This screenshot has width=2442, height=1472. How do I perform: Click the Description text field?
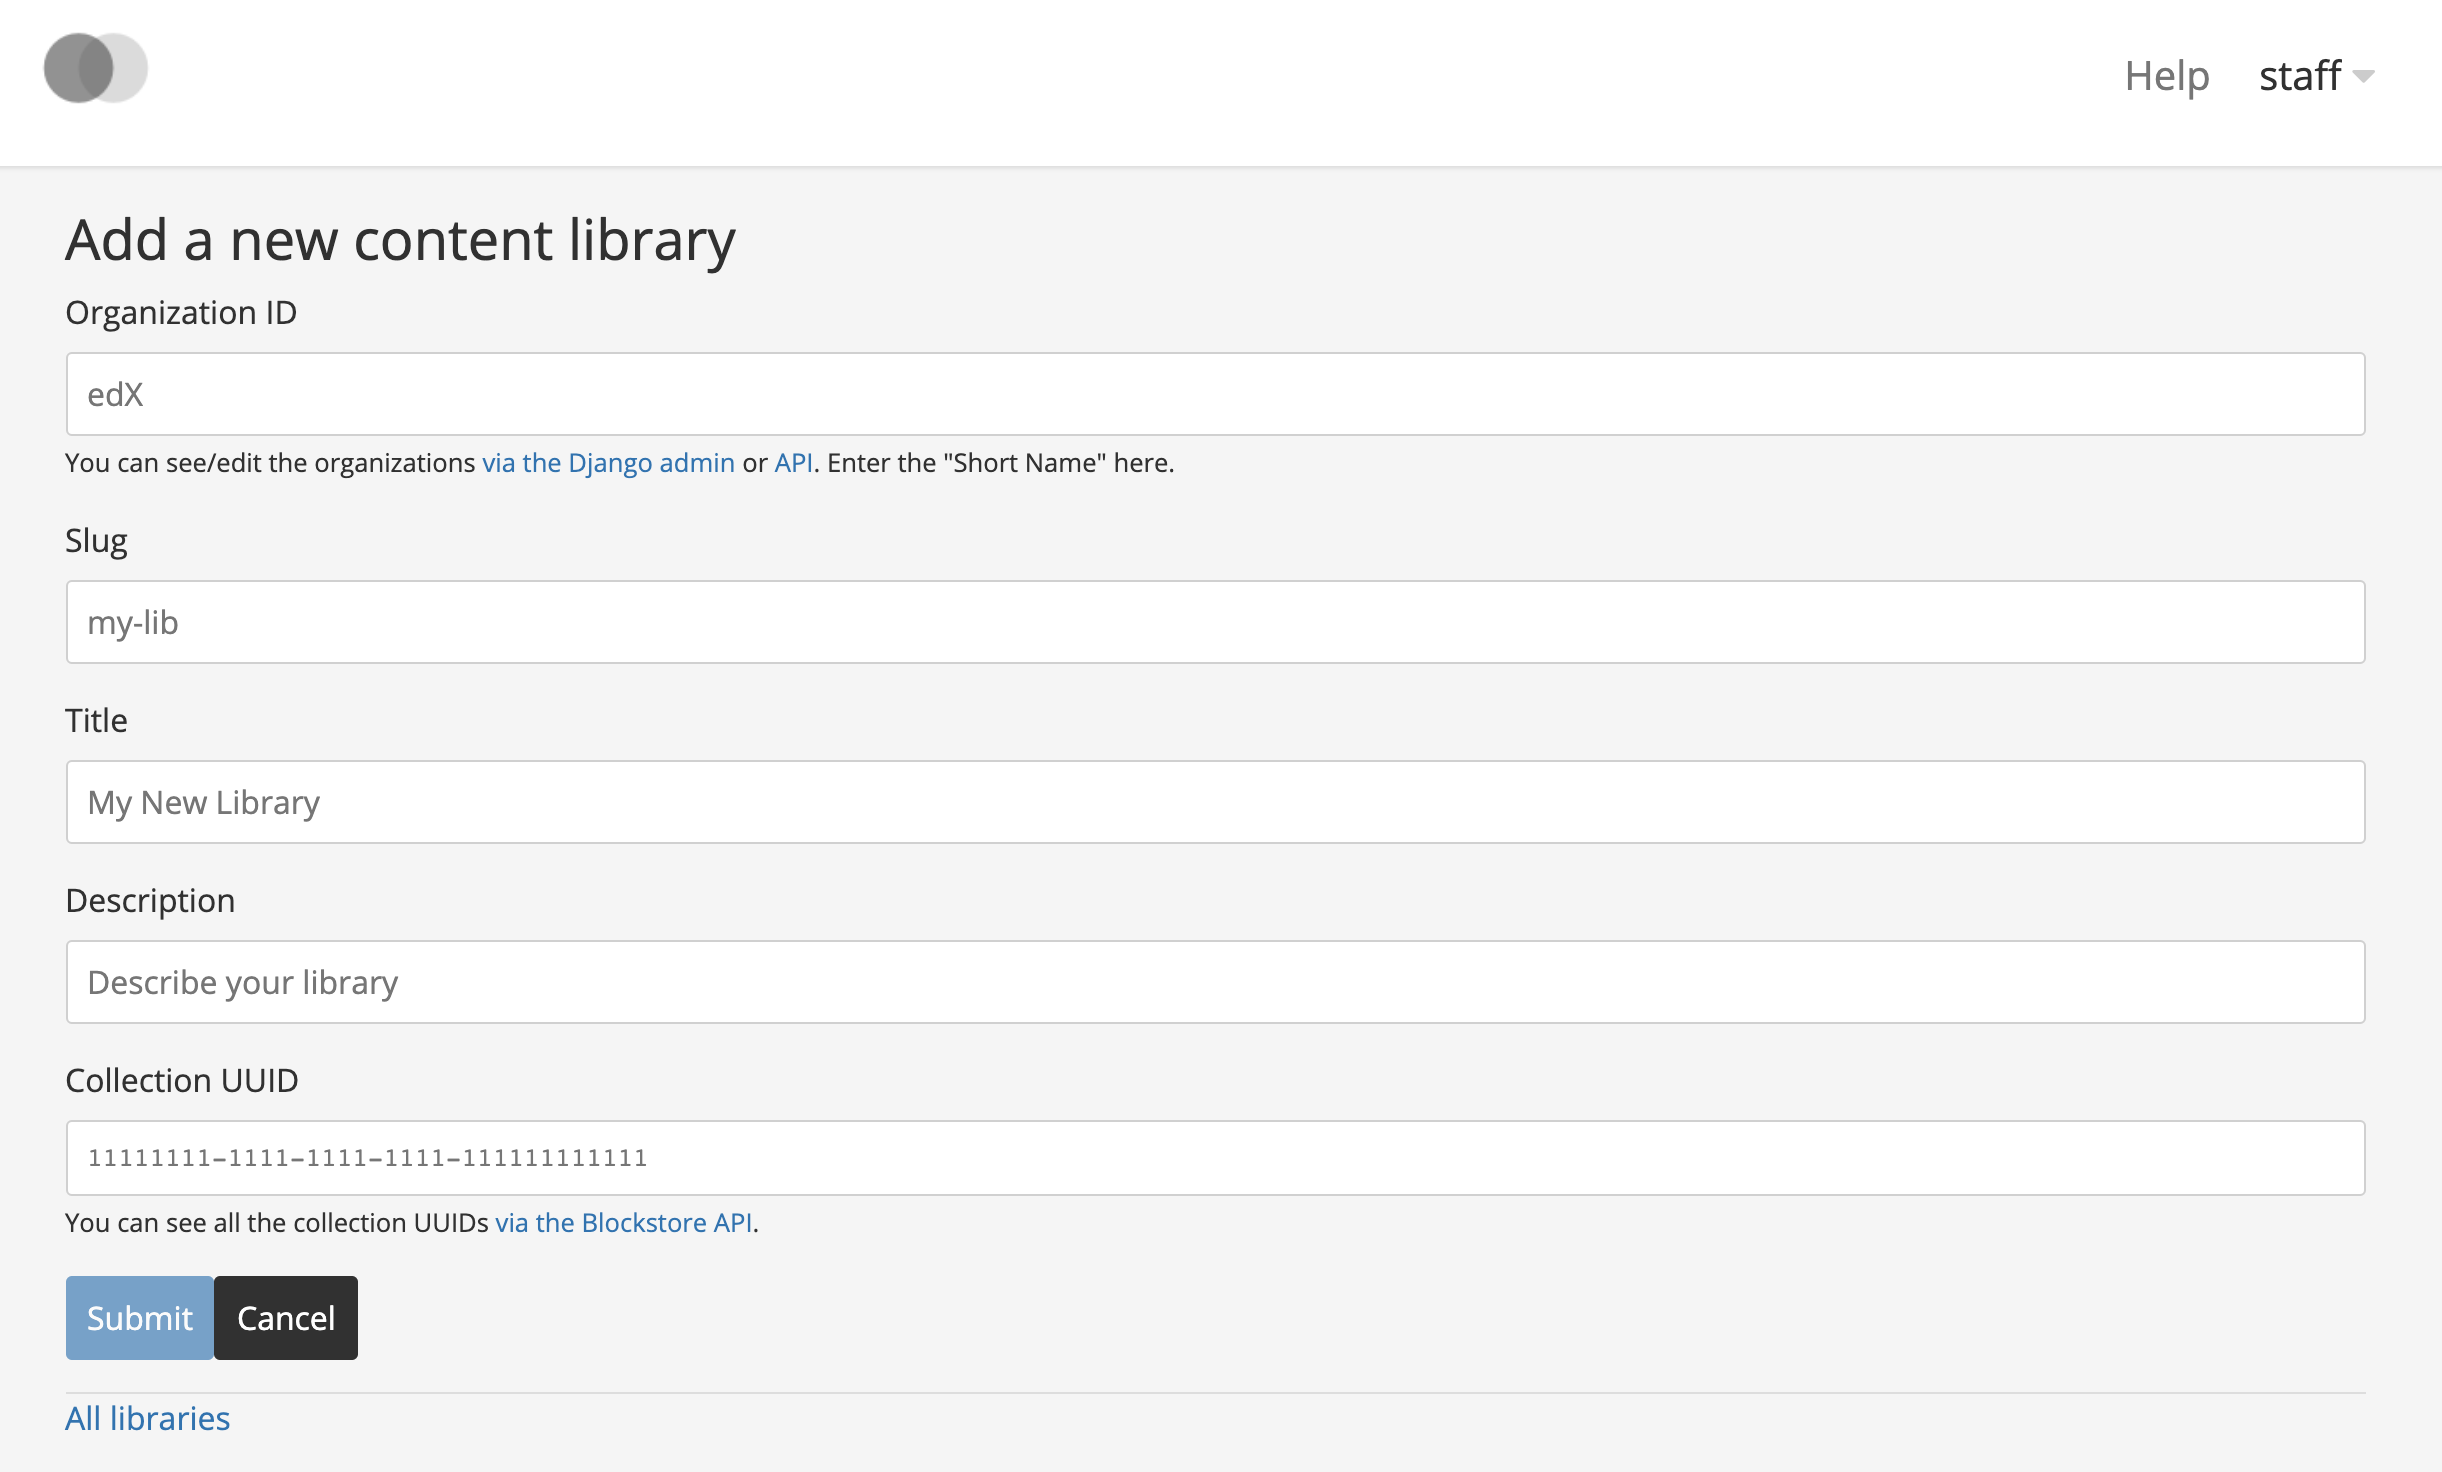tap(1215, 982)
